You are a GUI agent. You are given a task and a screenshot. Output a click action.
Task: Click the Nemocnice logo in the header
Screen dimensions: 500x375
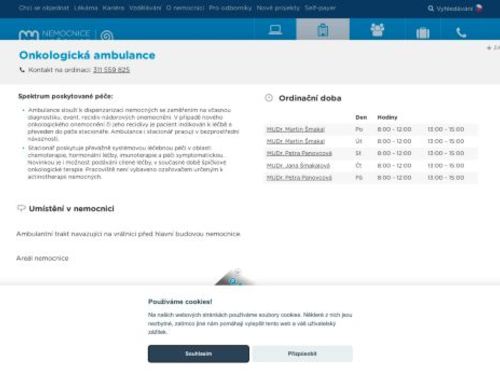[54, 34]
